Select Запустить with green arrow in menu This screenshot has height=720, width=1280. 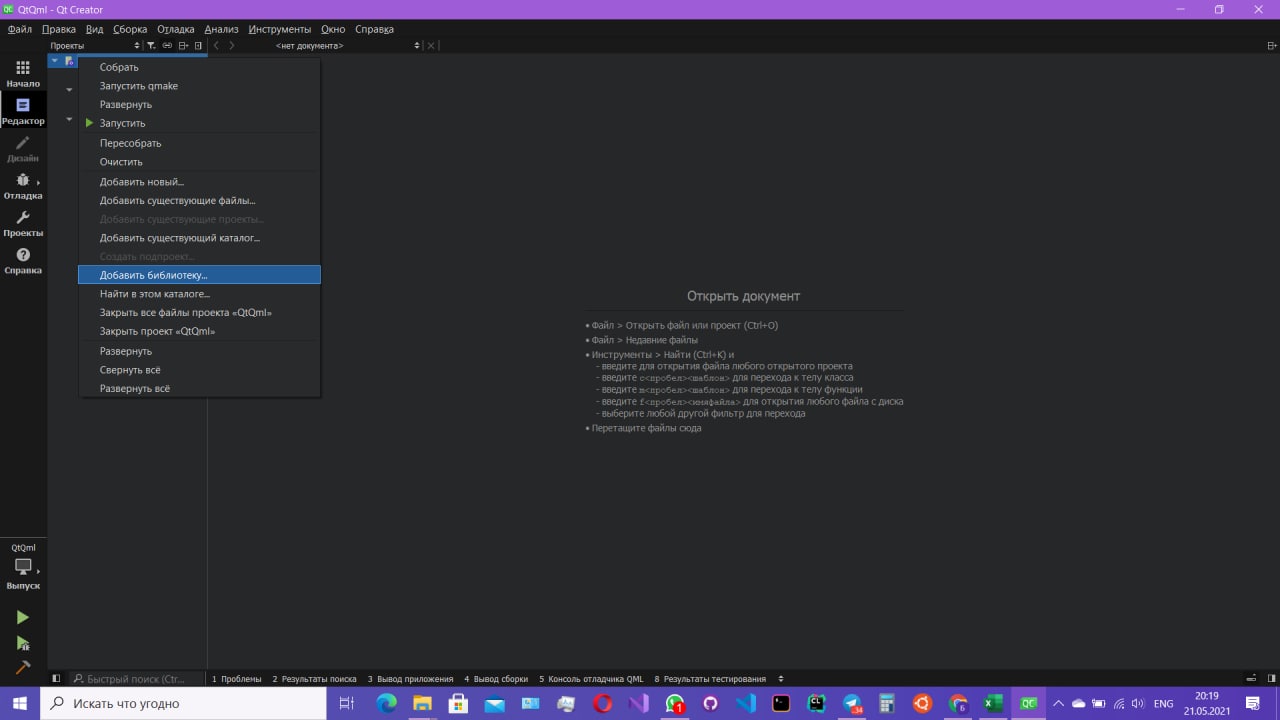(x=199, y=123)
